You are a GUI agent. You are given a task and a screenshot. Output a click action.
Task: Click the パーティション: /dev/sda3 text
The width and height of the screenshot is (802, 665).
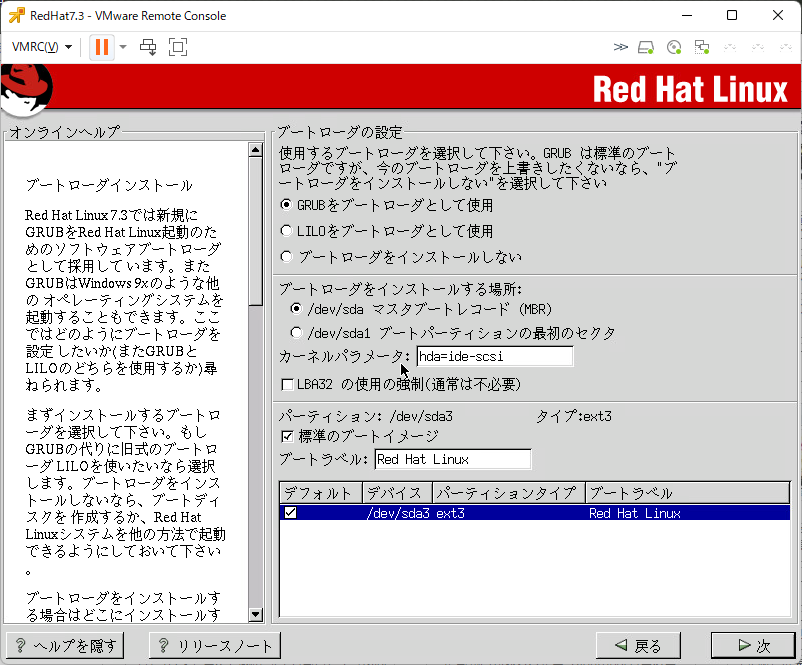(x=366, y=416)
